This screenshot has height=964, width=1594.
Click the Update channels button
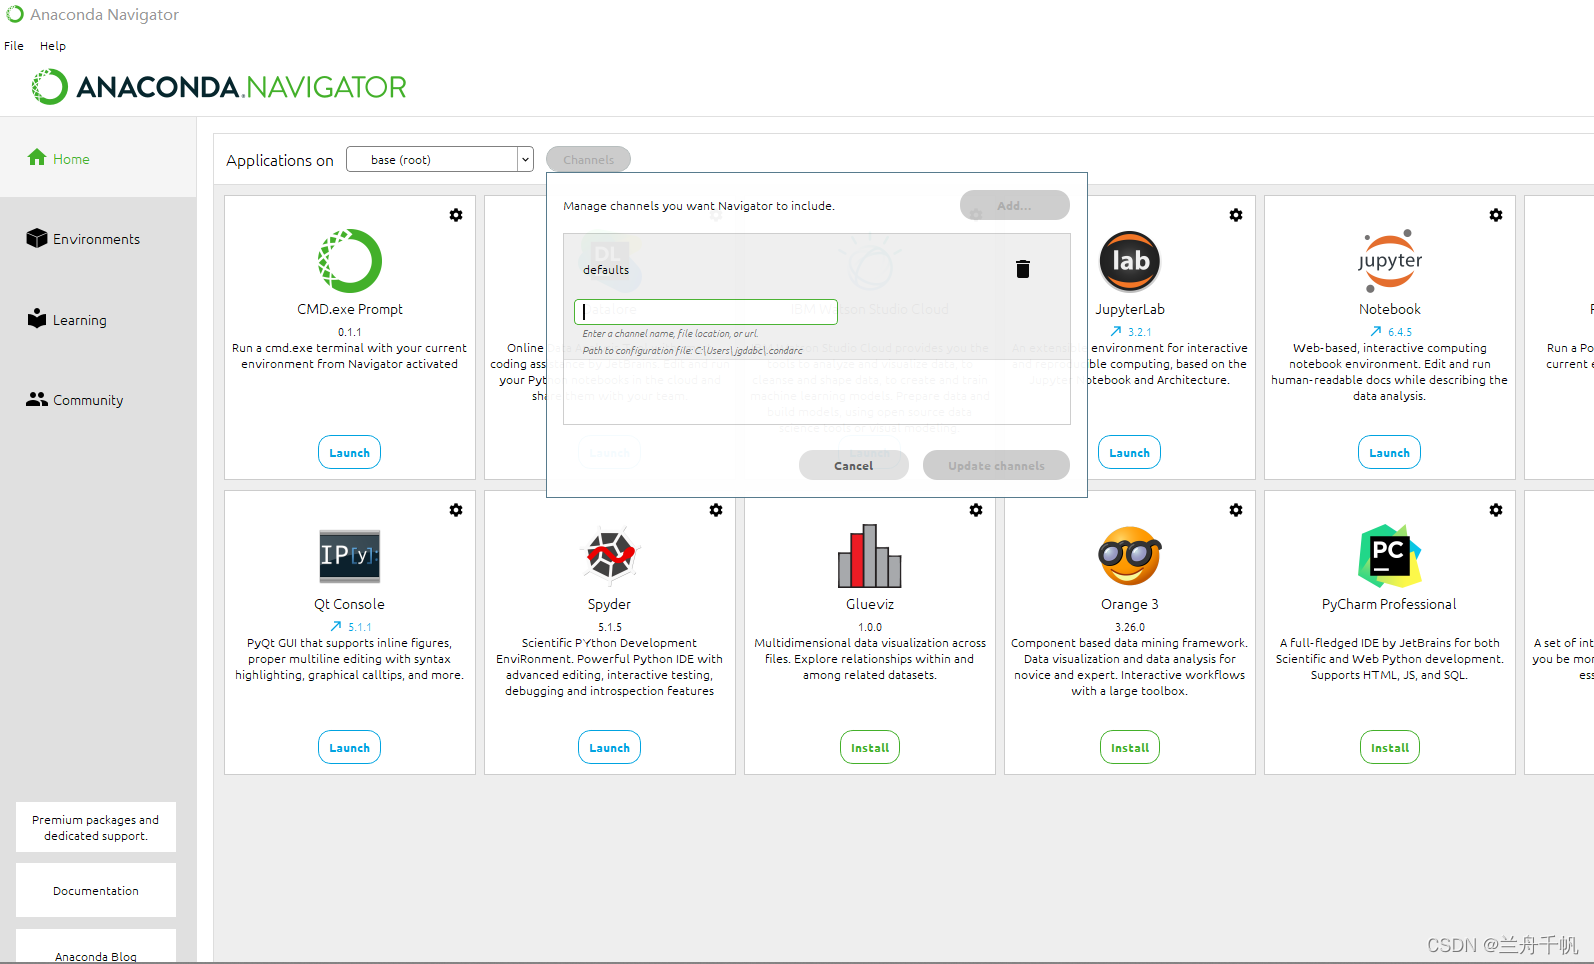tap(996, 465)
